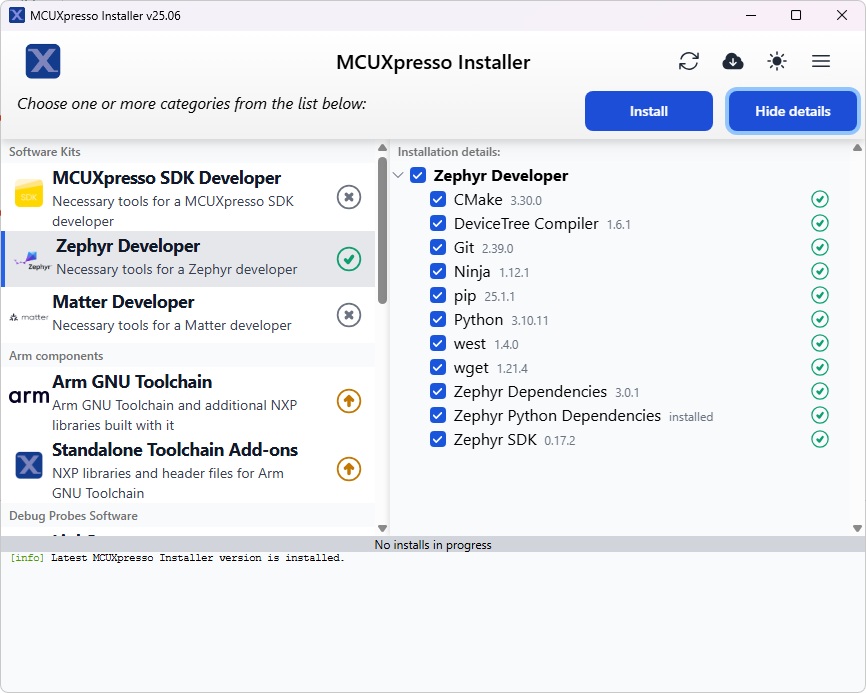The width and height of the screenshot is (866, 693).
Task: Click the Matter Developer not-installed icon
Action: click(x=349, y=315)
